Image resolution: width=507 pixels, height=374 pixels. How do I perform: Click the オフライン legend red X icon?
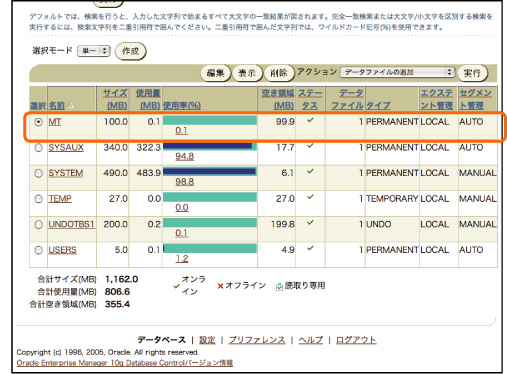[x=220, y=286]
